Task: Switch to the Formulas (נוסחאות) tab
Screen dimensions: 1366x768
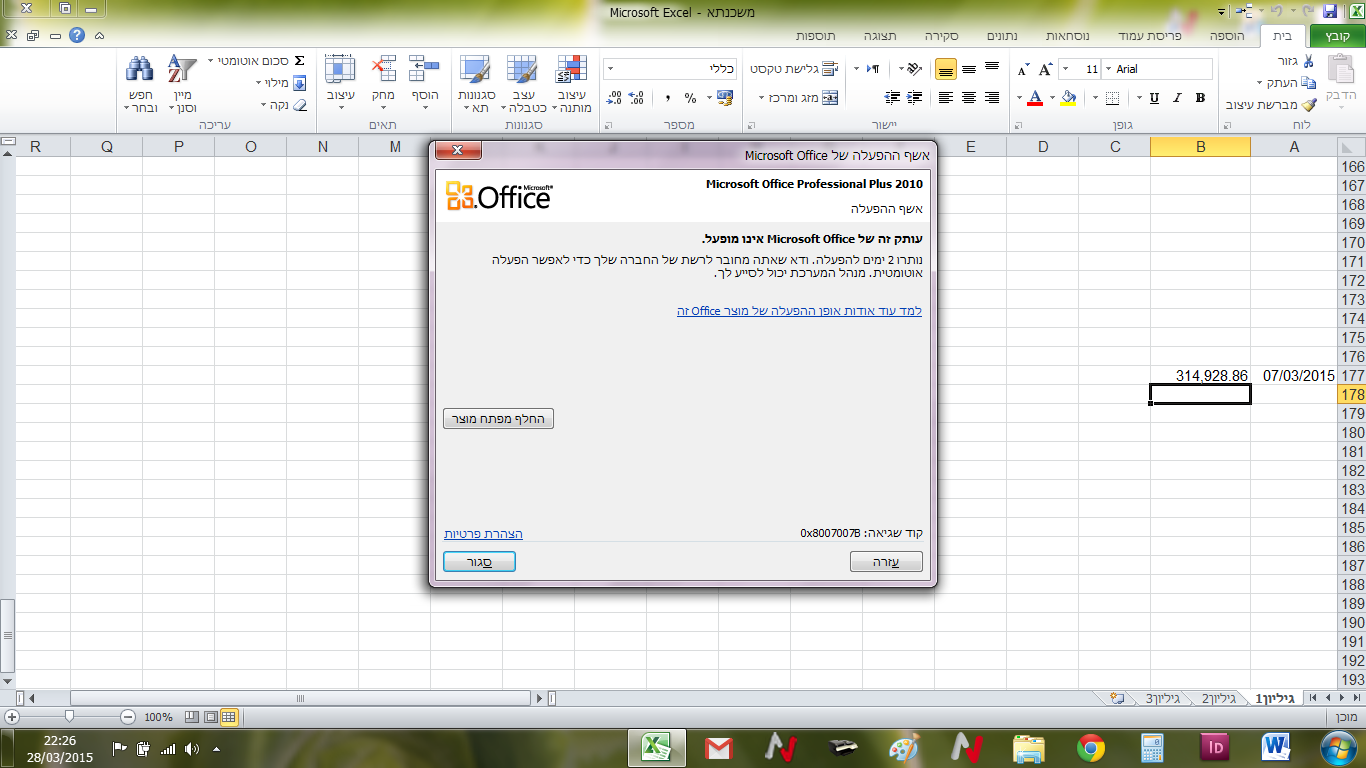Action: (x=1068, y=35)
